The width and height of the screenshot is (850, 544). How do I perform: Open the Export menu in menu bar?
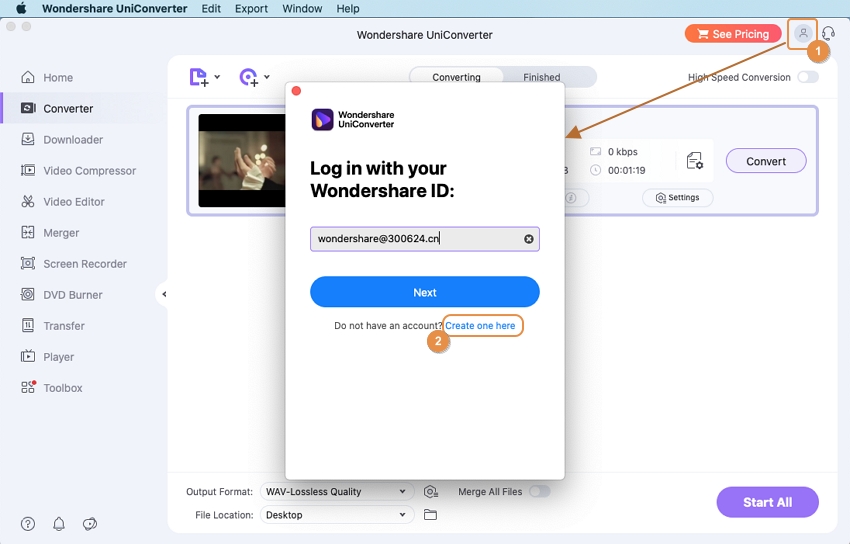251,8
